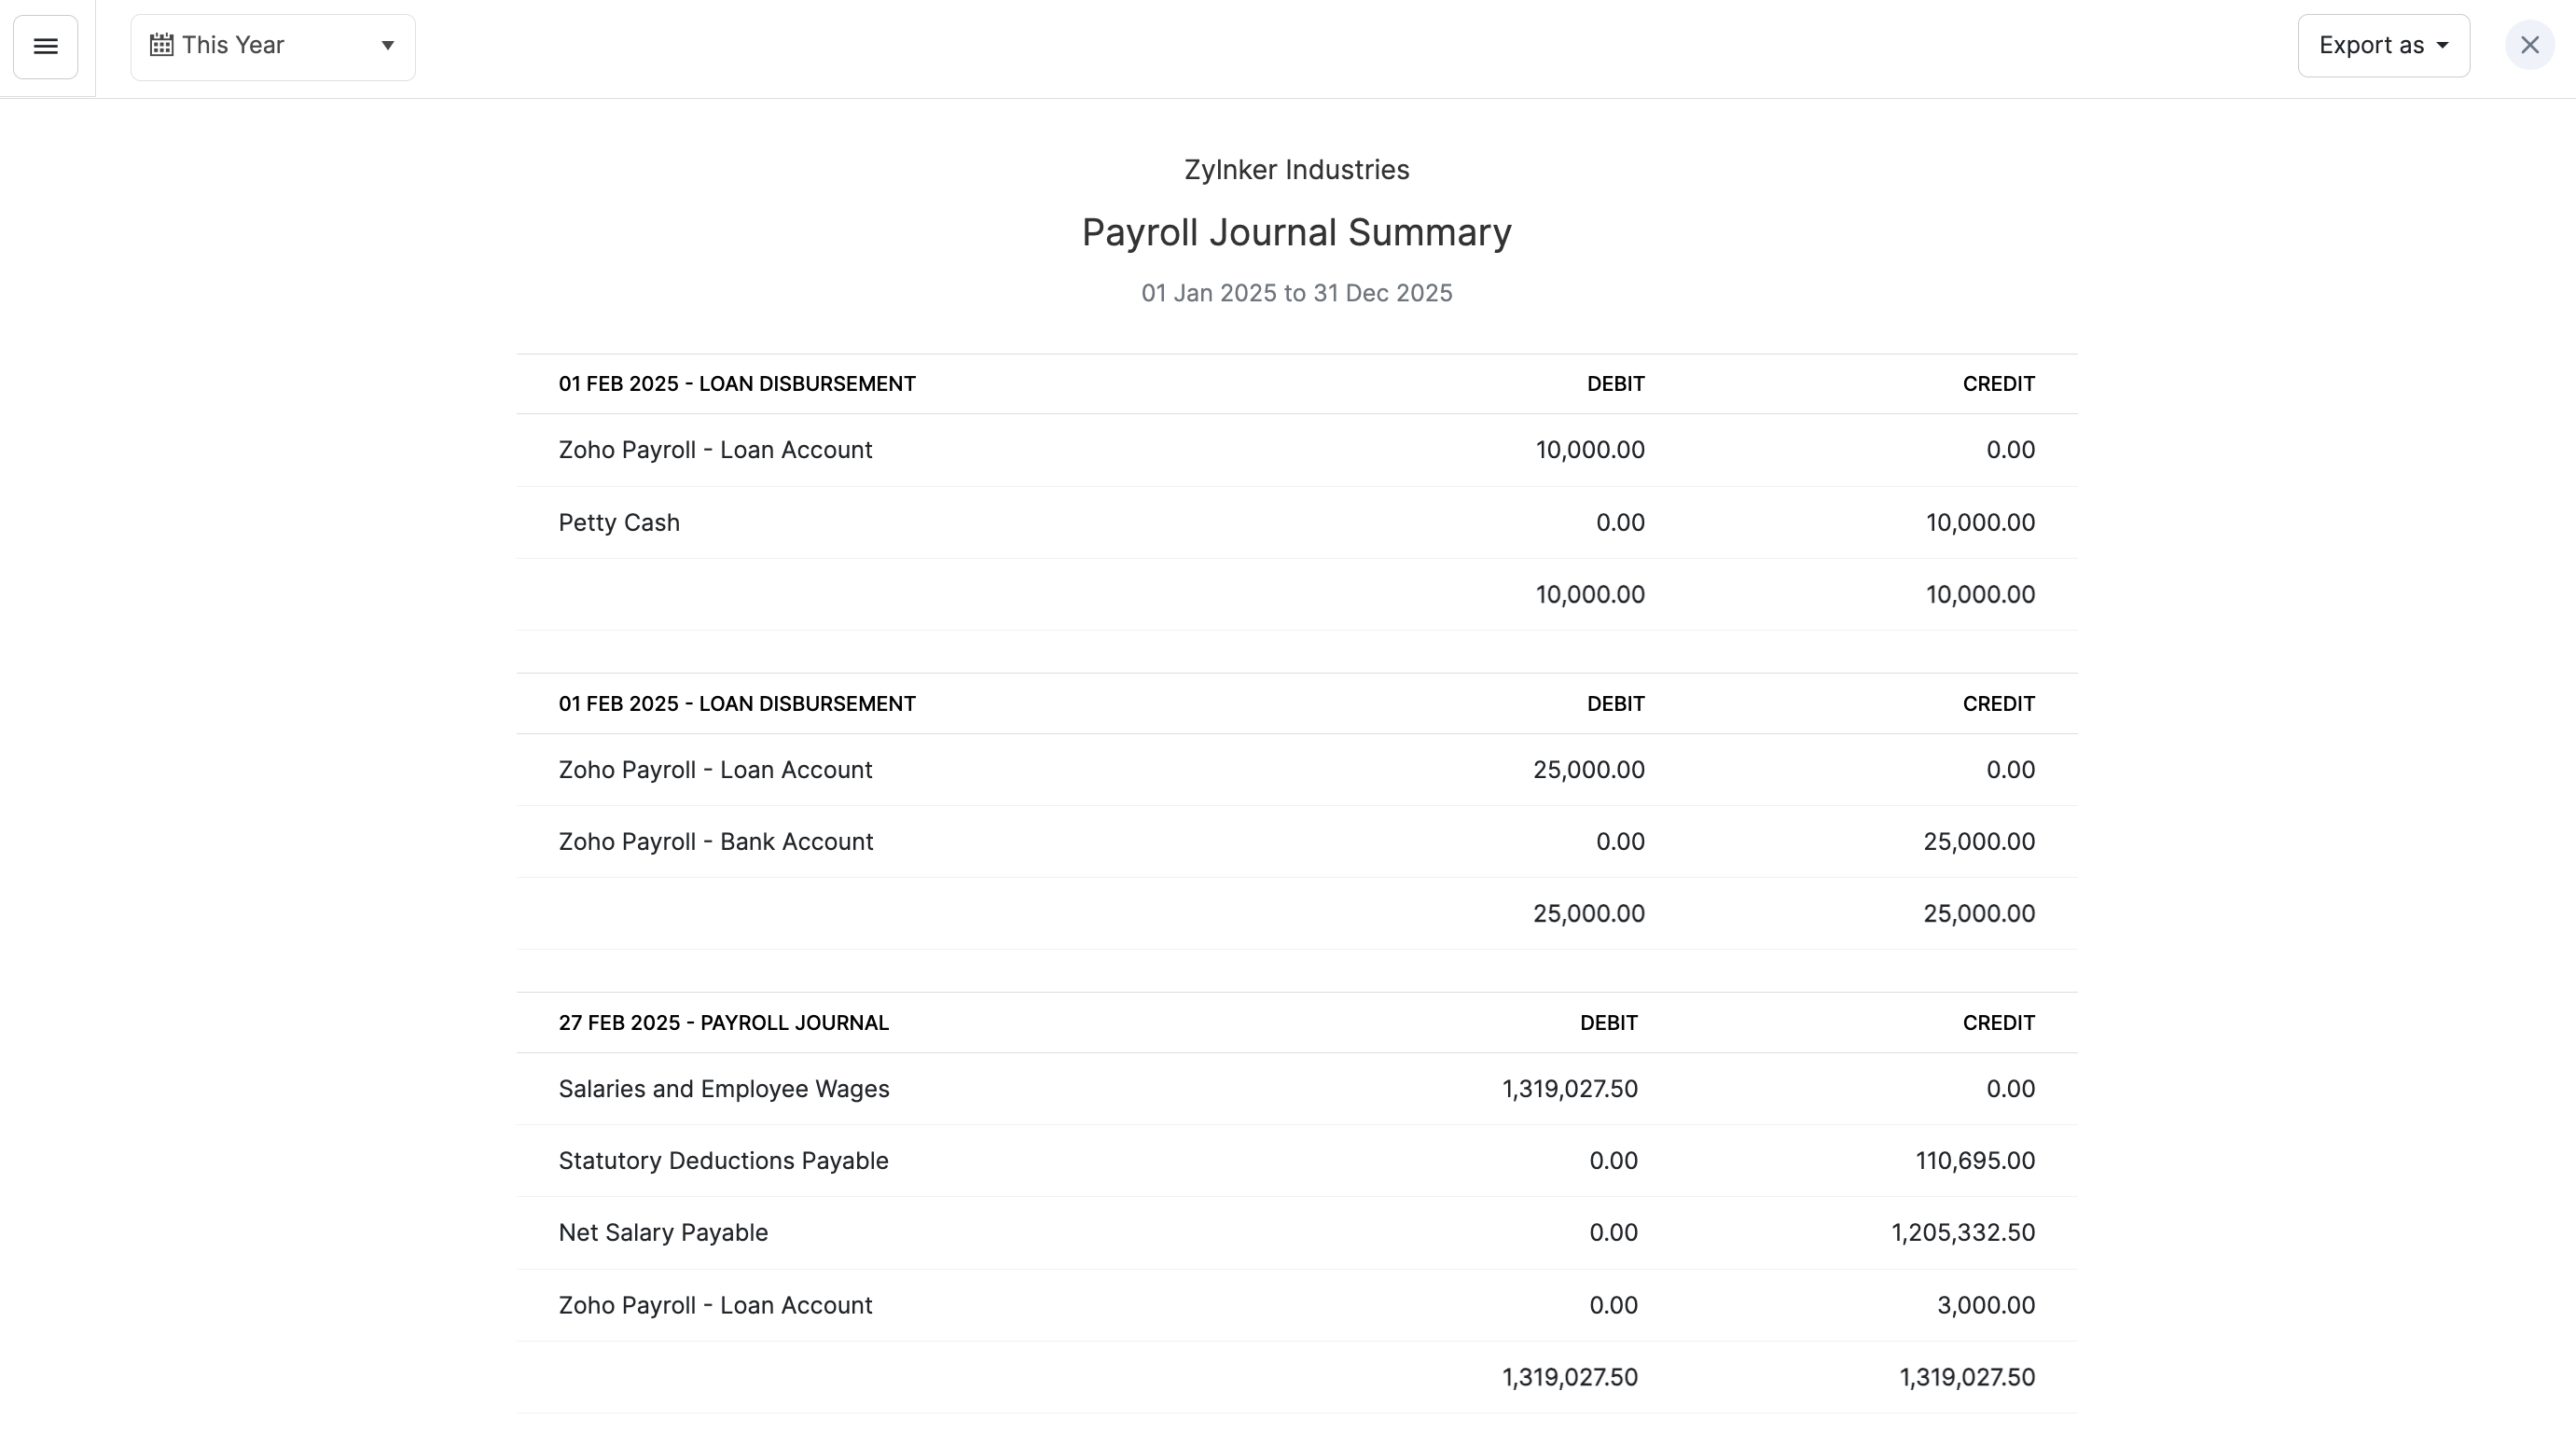Click the Zoho Payroll - Bank Account entry
The width and height of the screenshot is (2576, 1433).
[715, 842]
